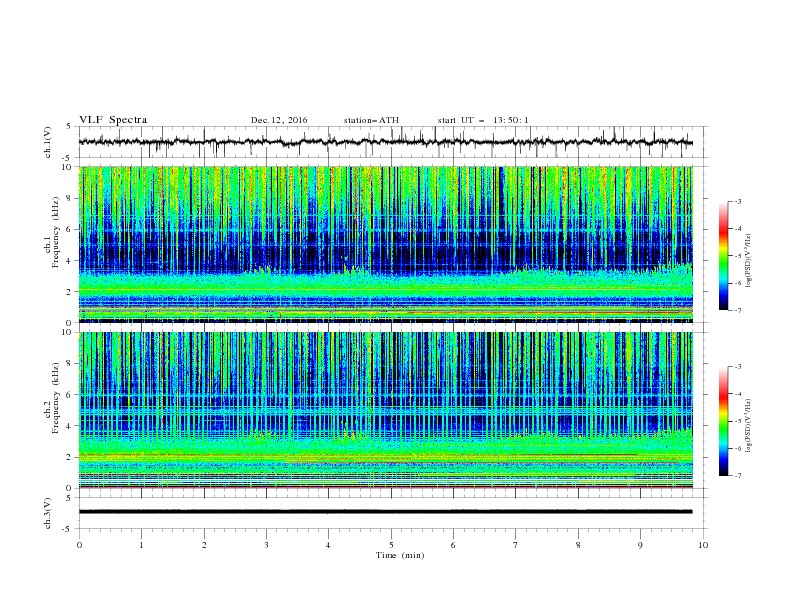This screenshot has height=612, width=792.
Task: Click the "6" tick on the Time axis
Action: click(x=453, y=545)
